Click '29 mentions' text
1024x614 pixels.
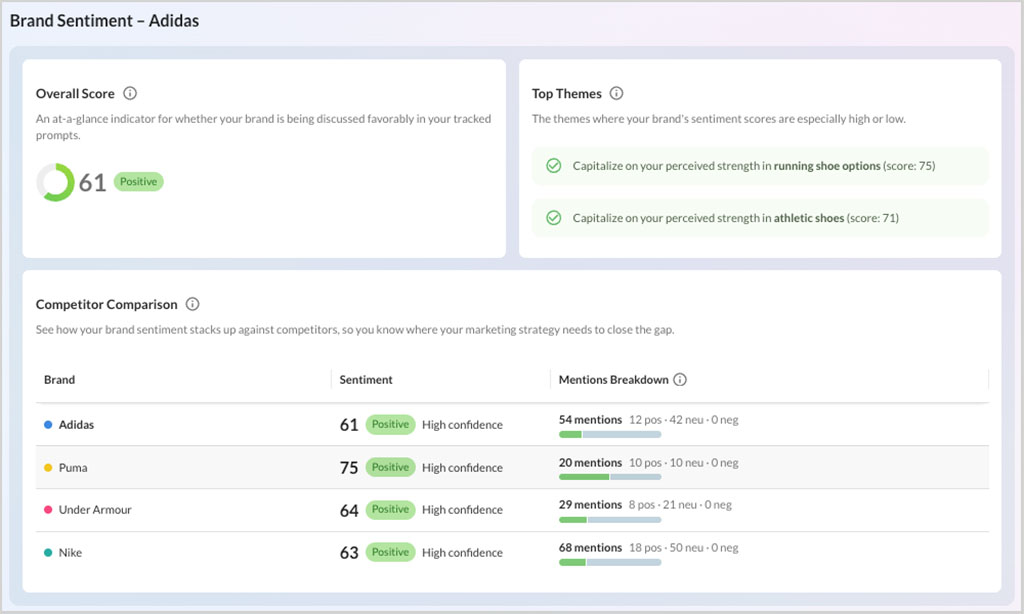[590, 504]
